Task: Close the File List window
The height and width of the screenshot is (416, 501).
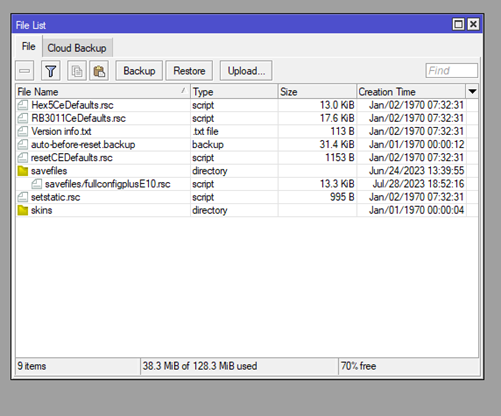Action: (x=473, y=24)
